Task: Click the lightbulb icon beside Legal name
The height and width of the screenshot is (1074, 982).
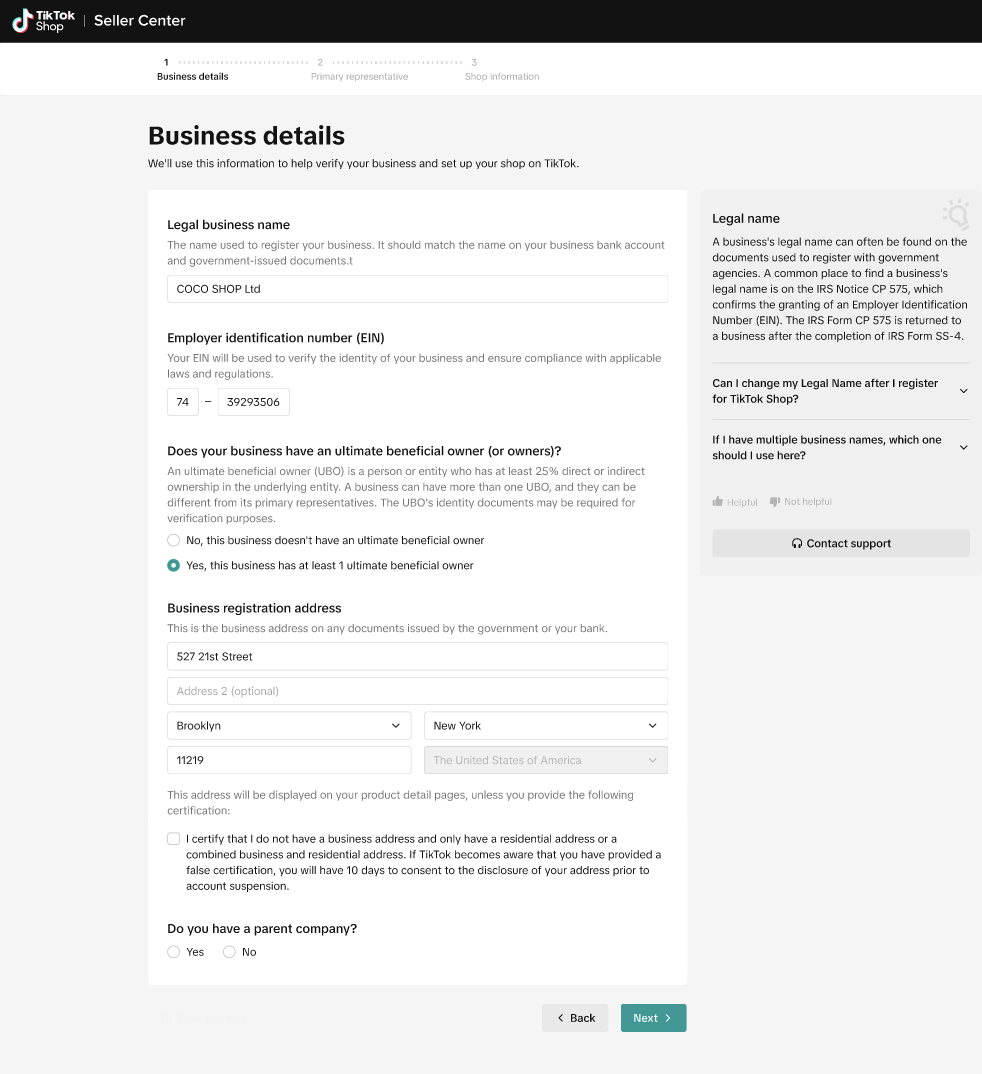Action: click(x=956, y=214)
